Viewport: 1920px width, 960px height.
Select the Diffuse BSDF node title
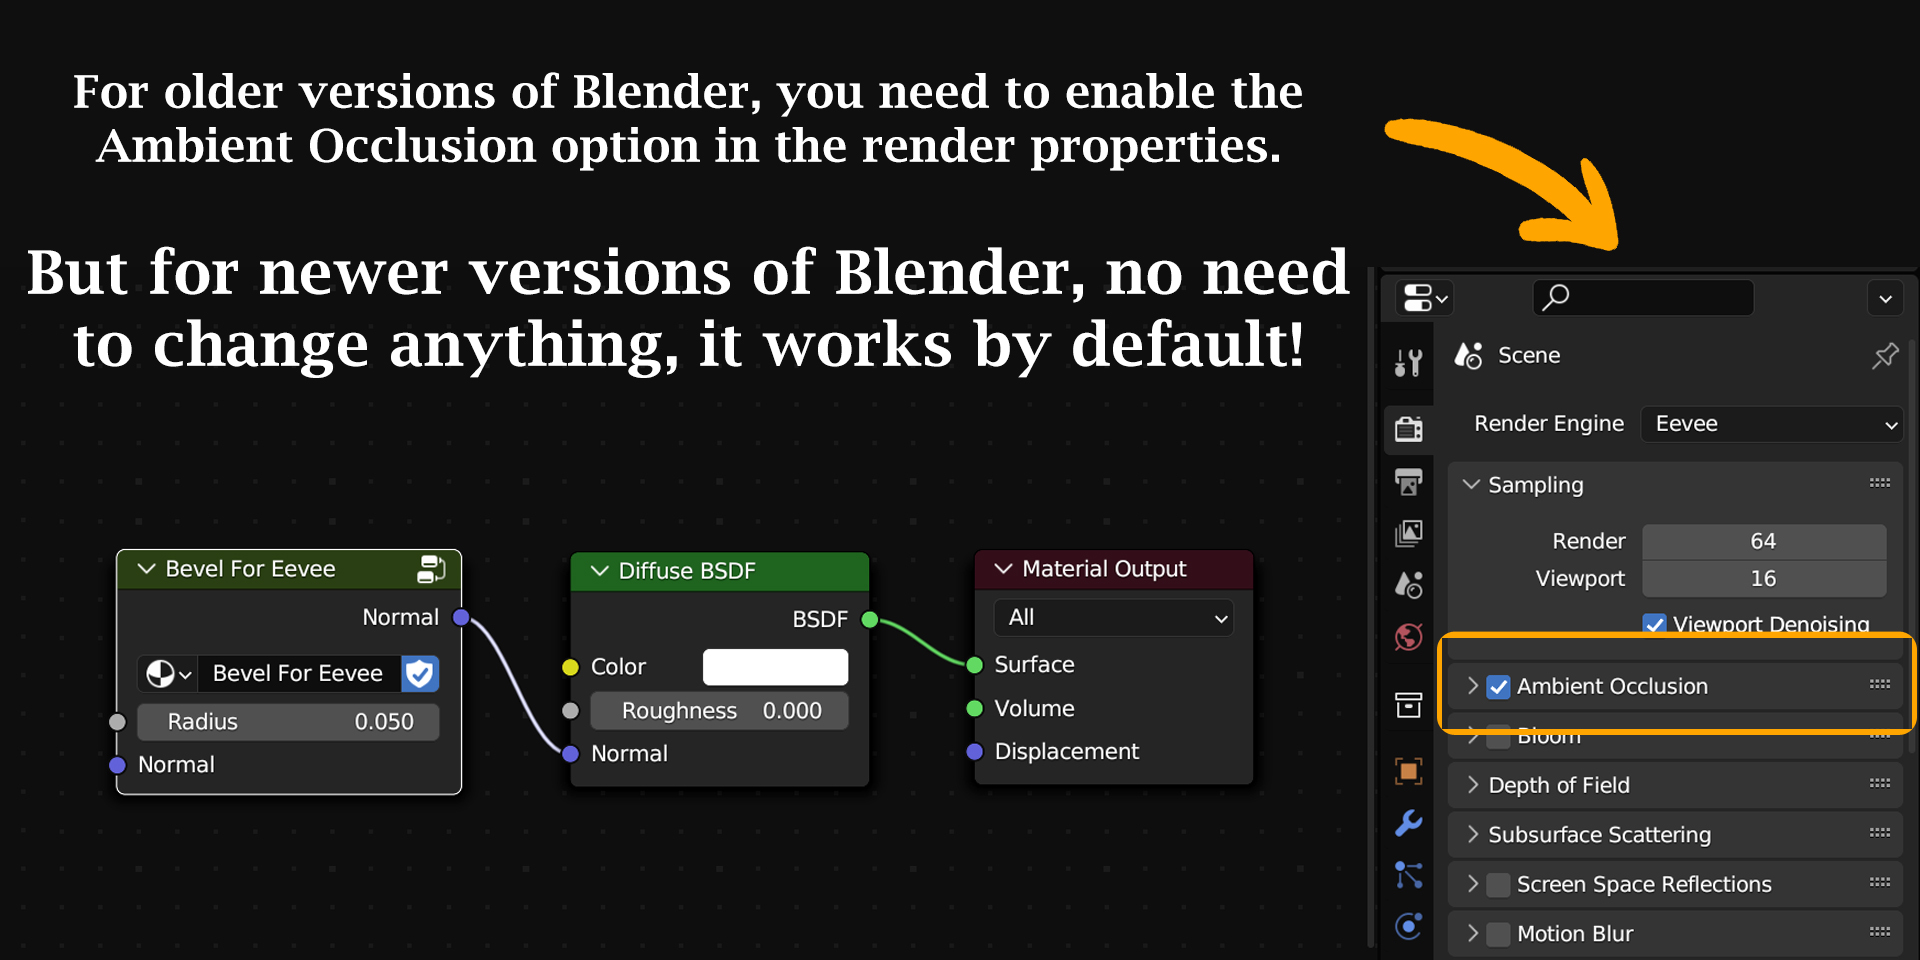[x=687, y=571]
